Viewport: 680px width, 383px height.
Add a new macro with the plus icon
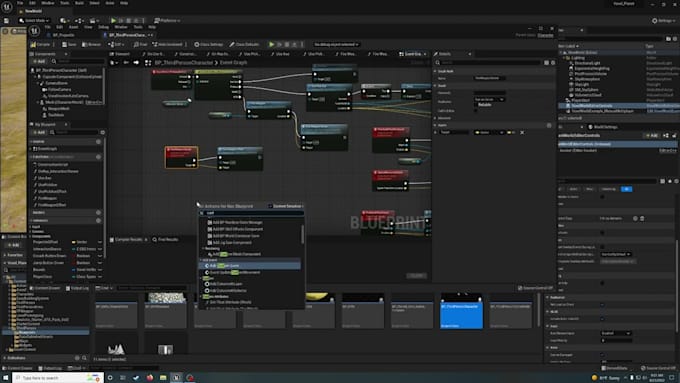coord(98,213)
